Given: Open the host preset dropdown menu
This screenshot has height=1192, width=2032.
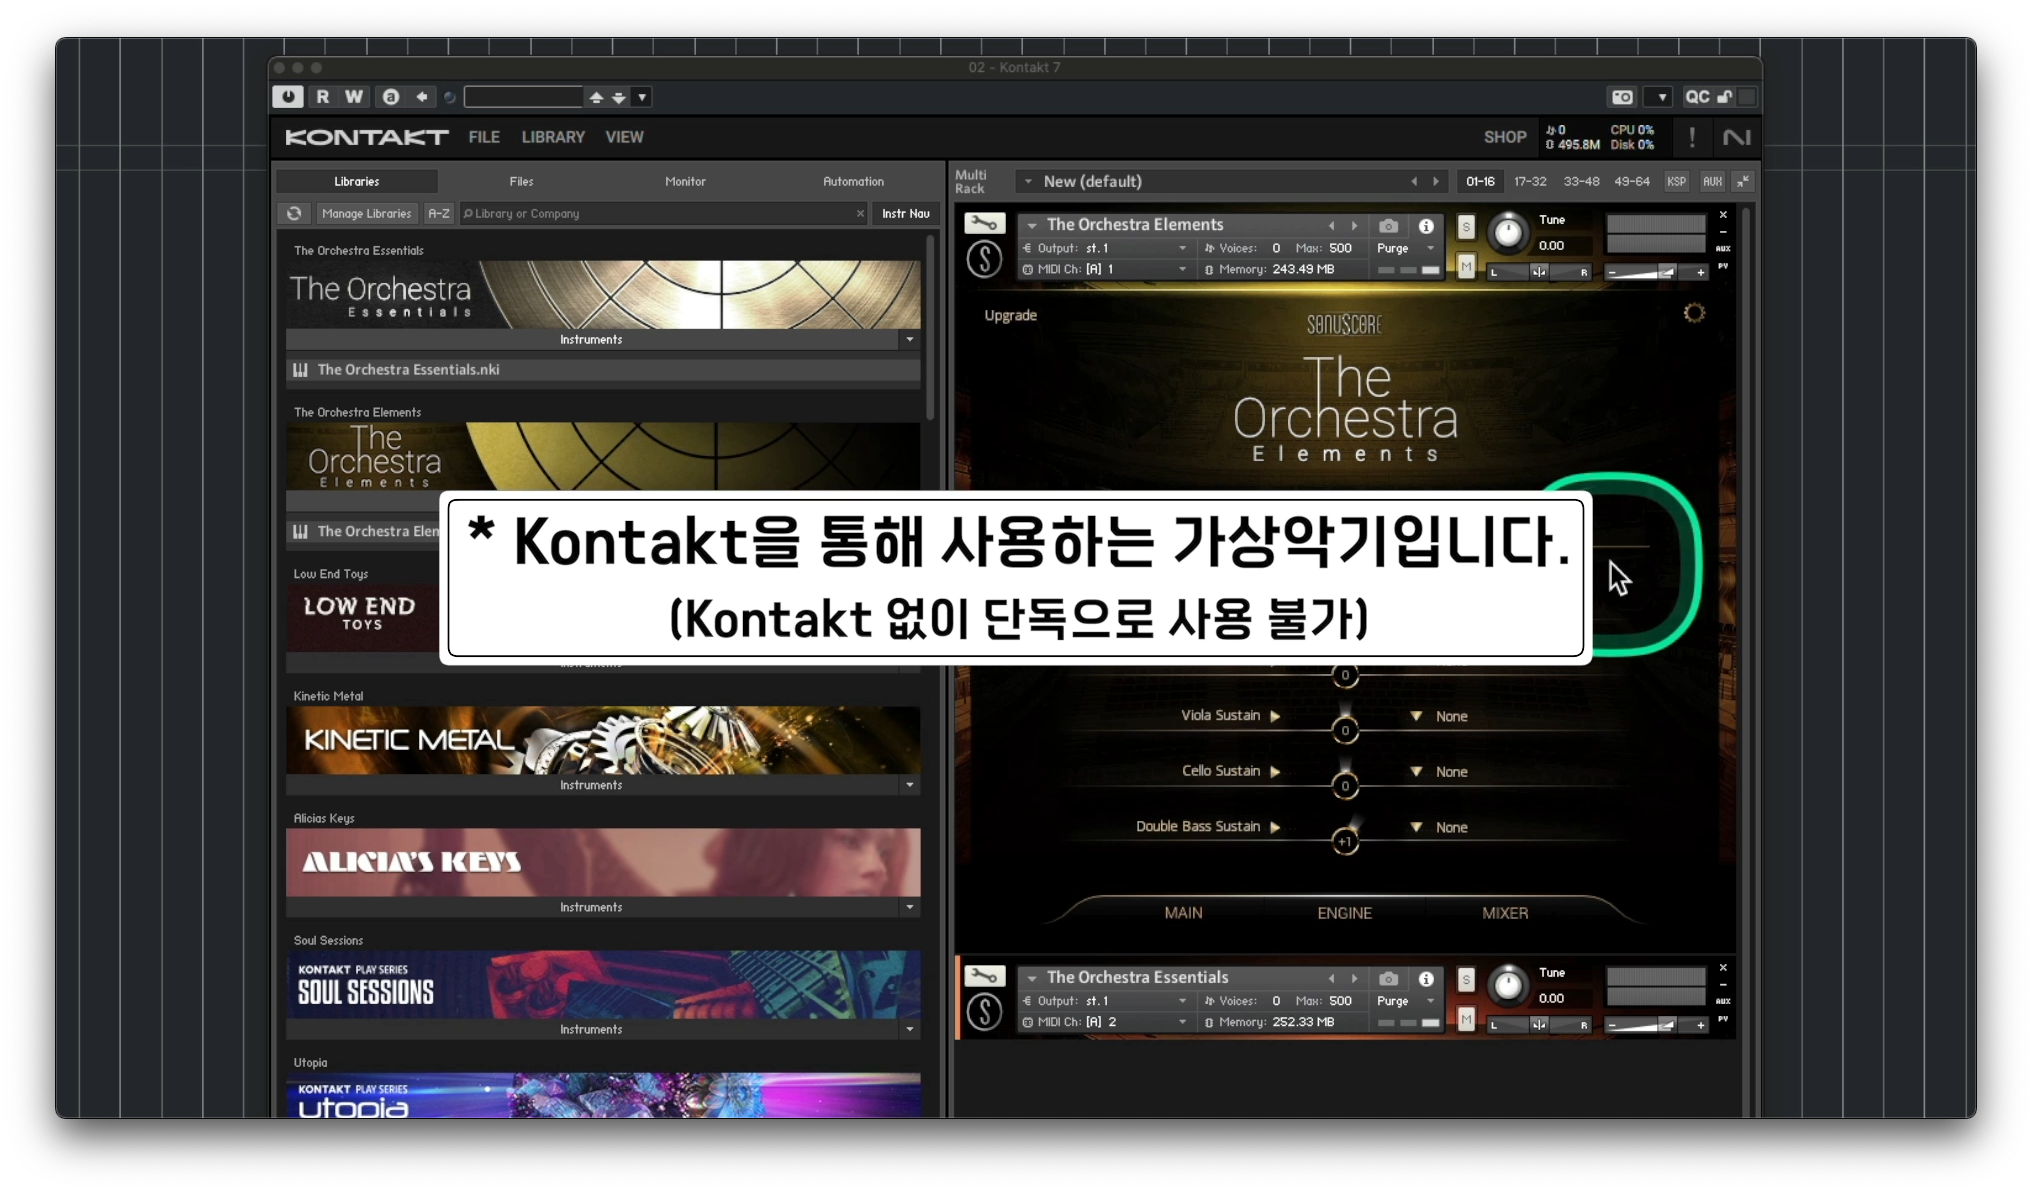Looking at the screenshot, I should 642,98.
